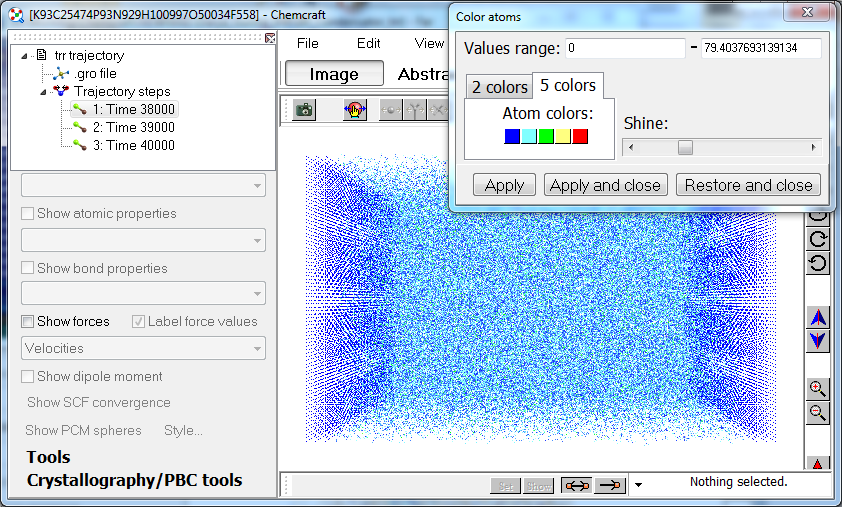
Task: Click the counterclockwise rotate icon
Action: coord(818,263)
